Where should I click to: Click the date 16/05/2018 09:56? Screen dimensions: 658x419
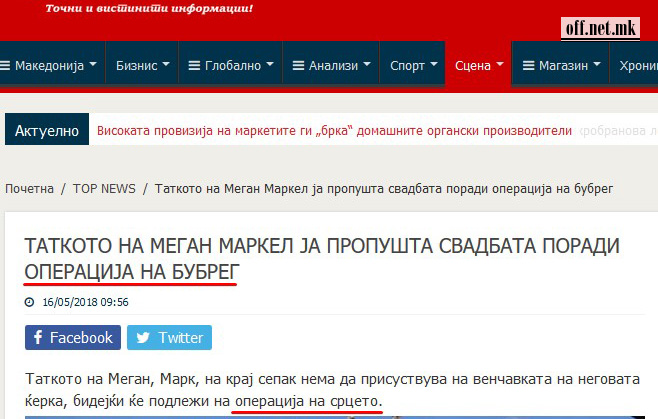(85, 302)
